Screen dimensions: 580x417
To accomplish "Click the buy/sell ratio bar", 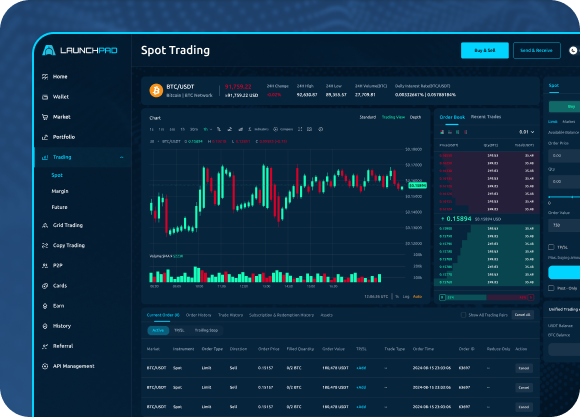I will coord(486,297).
